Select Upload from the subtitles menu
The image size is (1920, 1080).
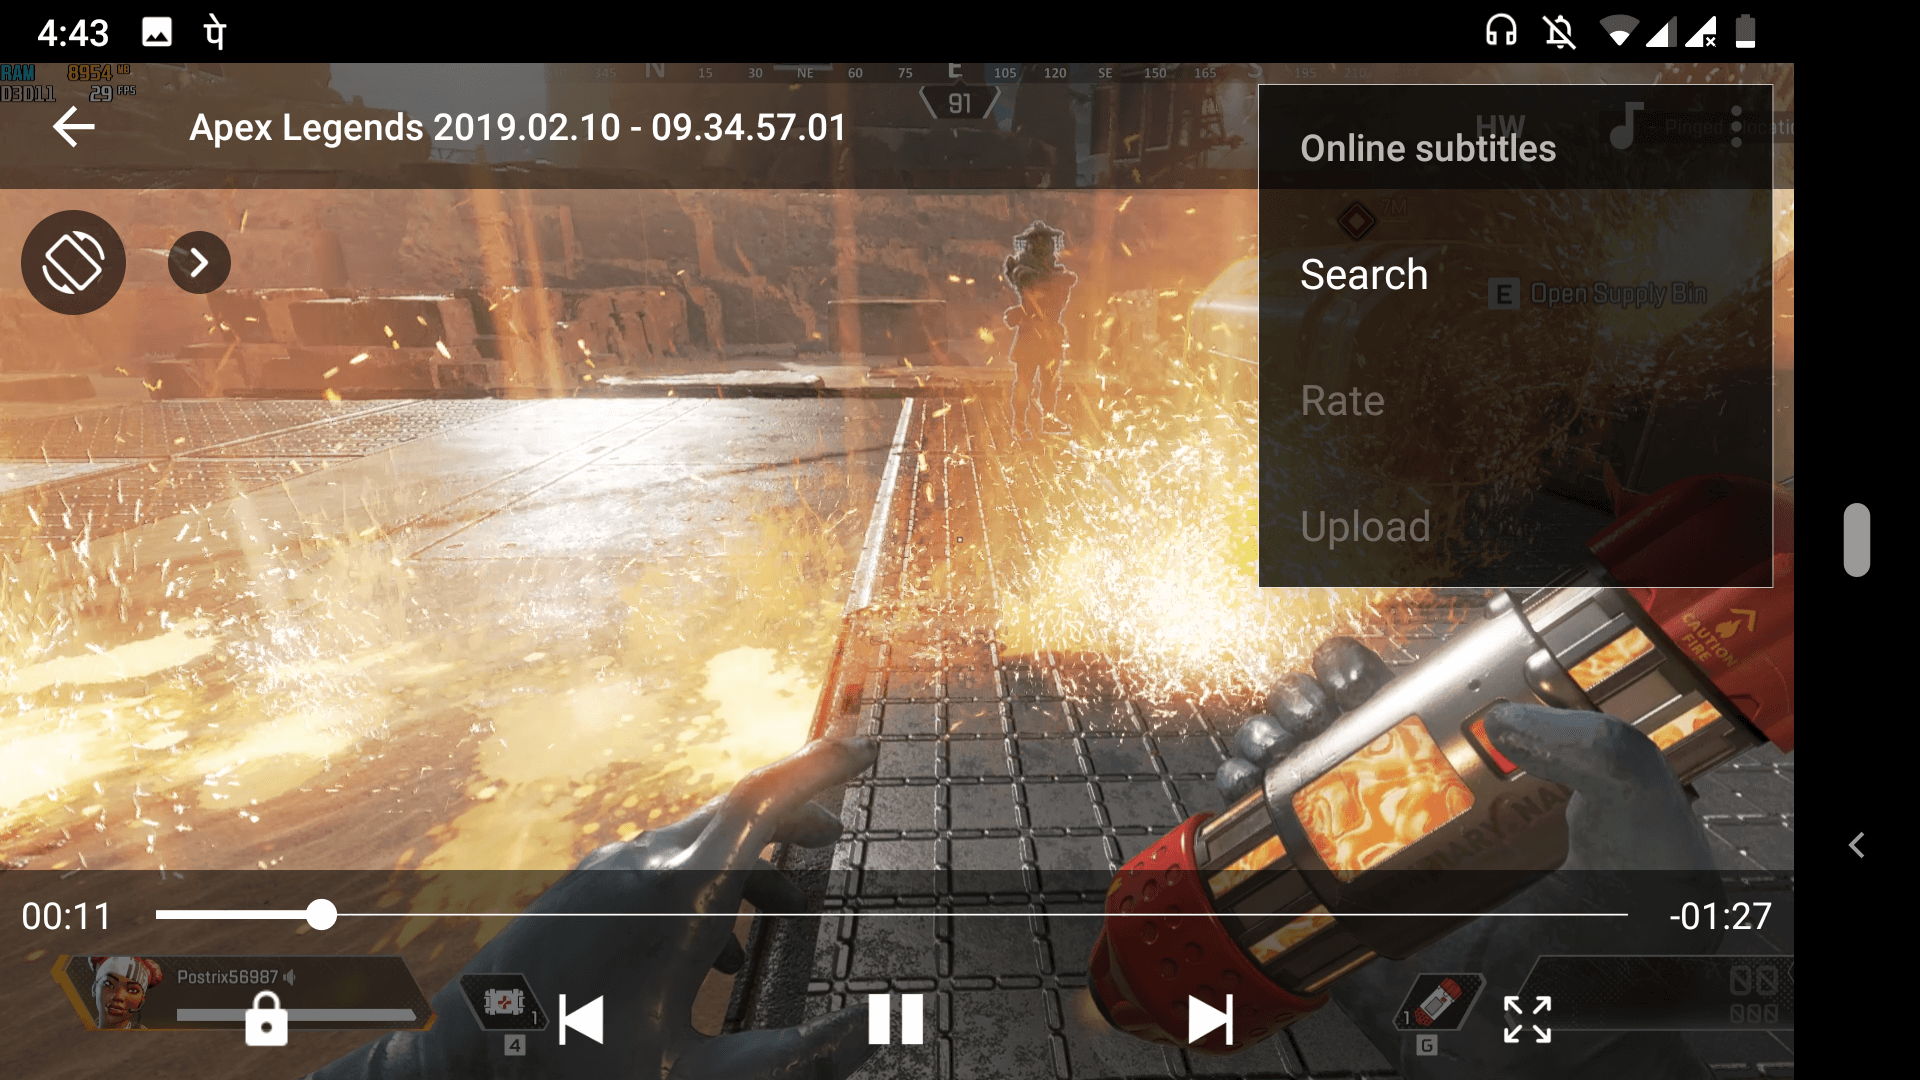pos(1365,526)
